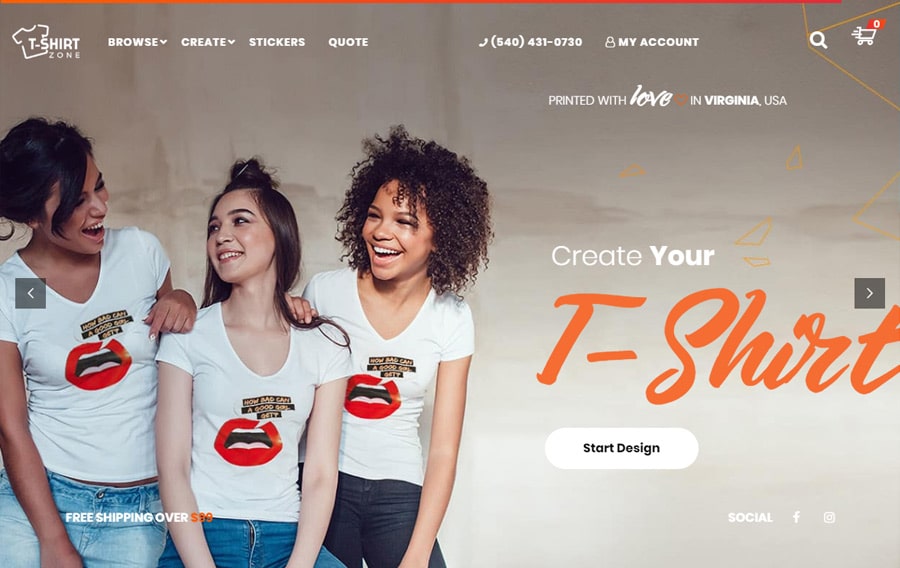
Task: Go to the Stickers menu item
Action: [x=277, y=42]
